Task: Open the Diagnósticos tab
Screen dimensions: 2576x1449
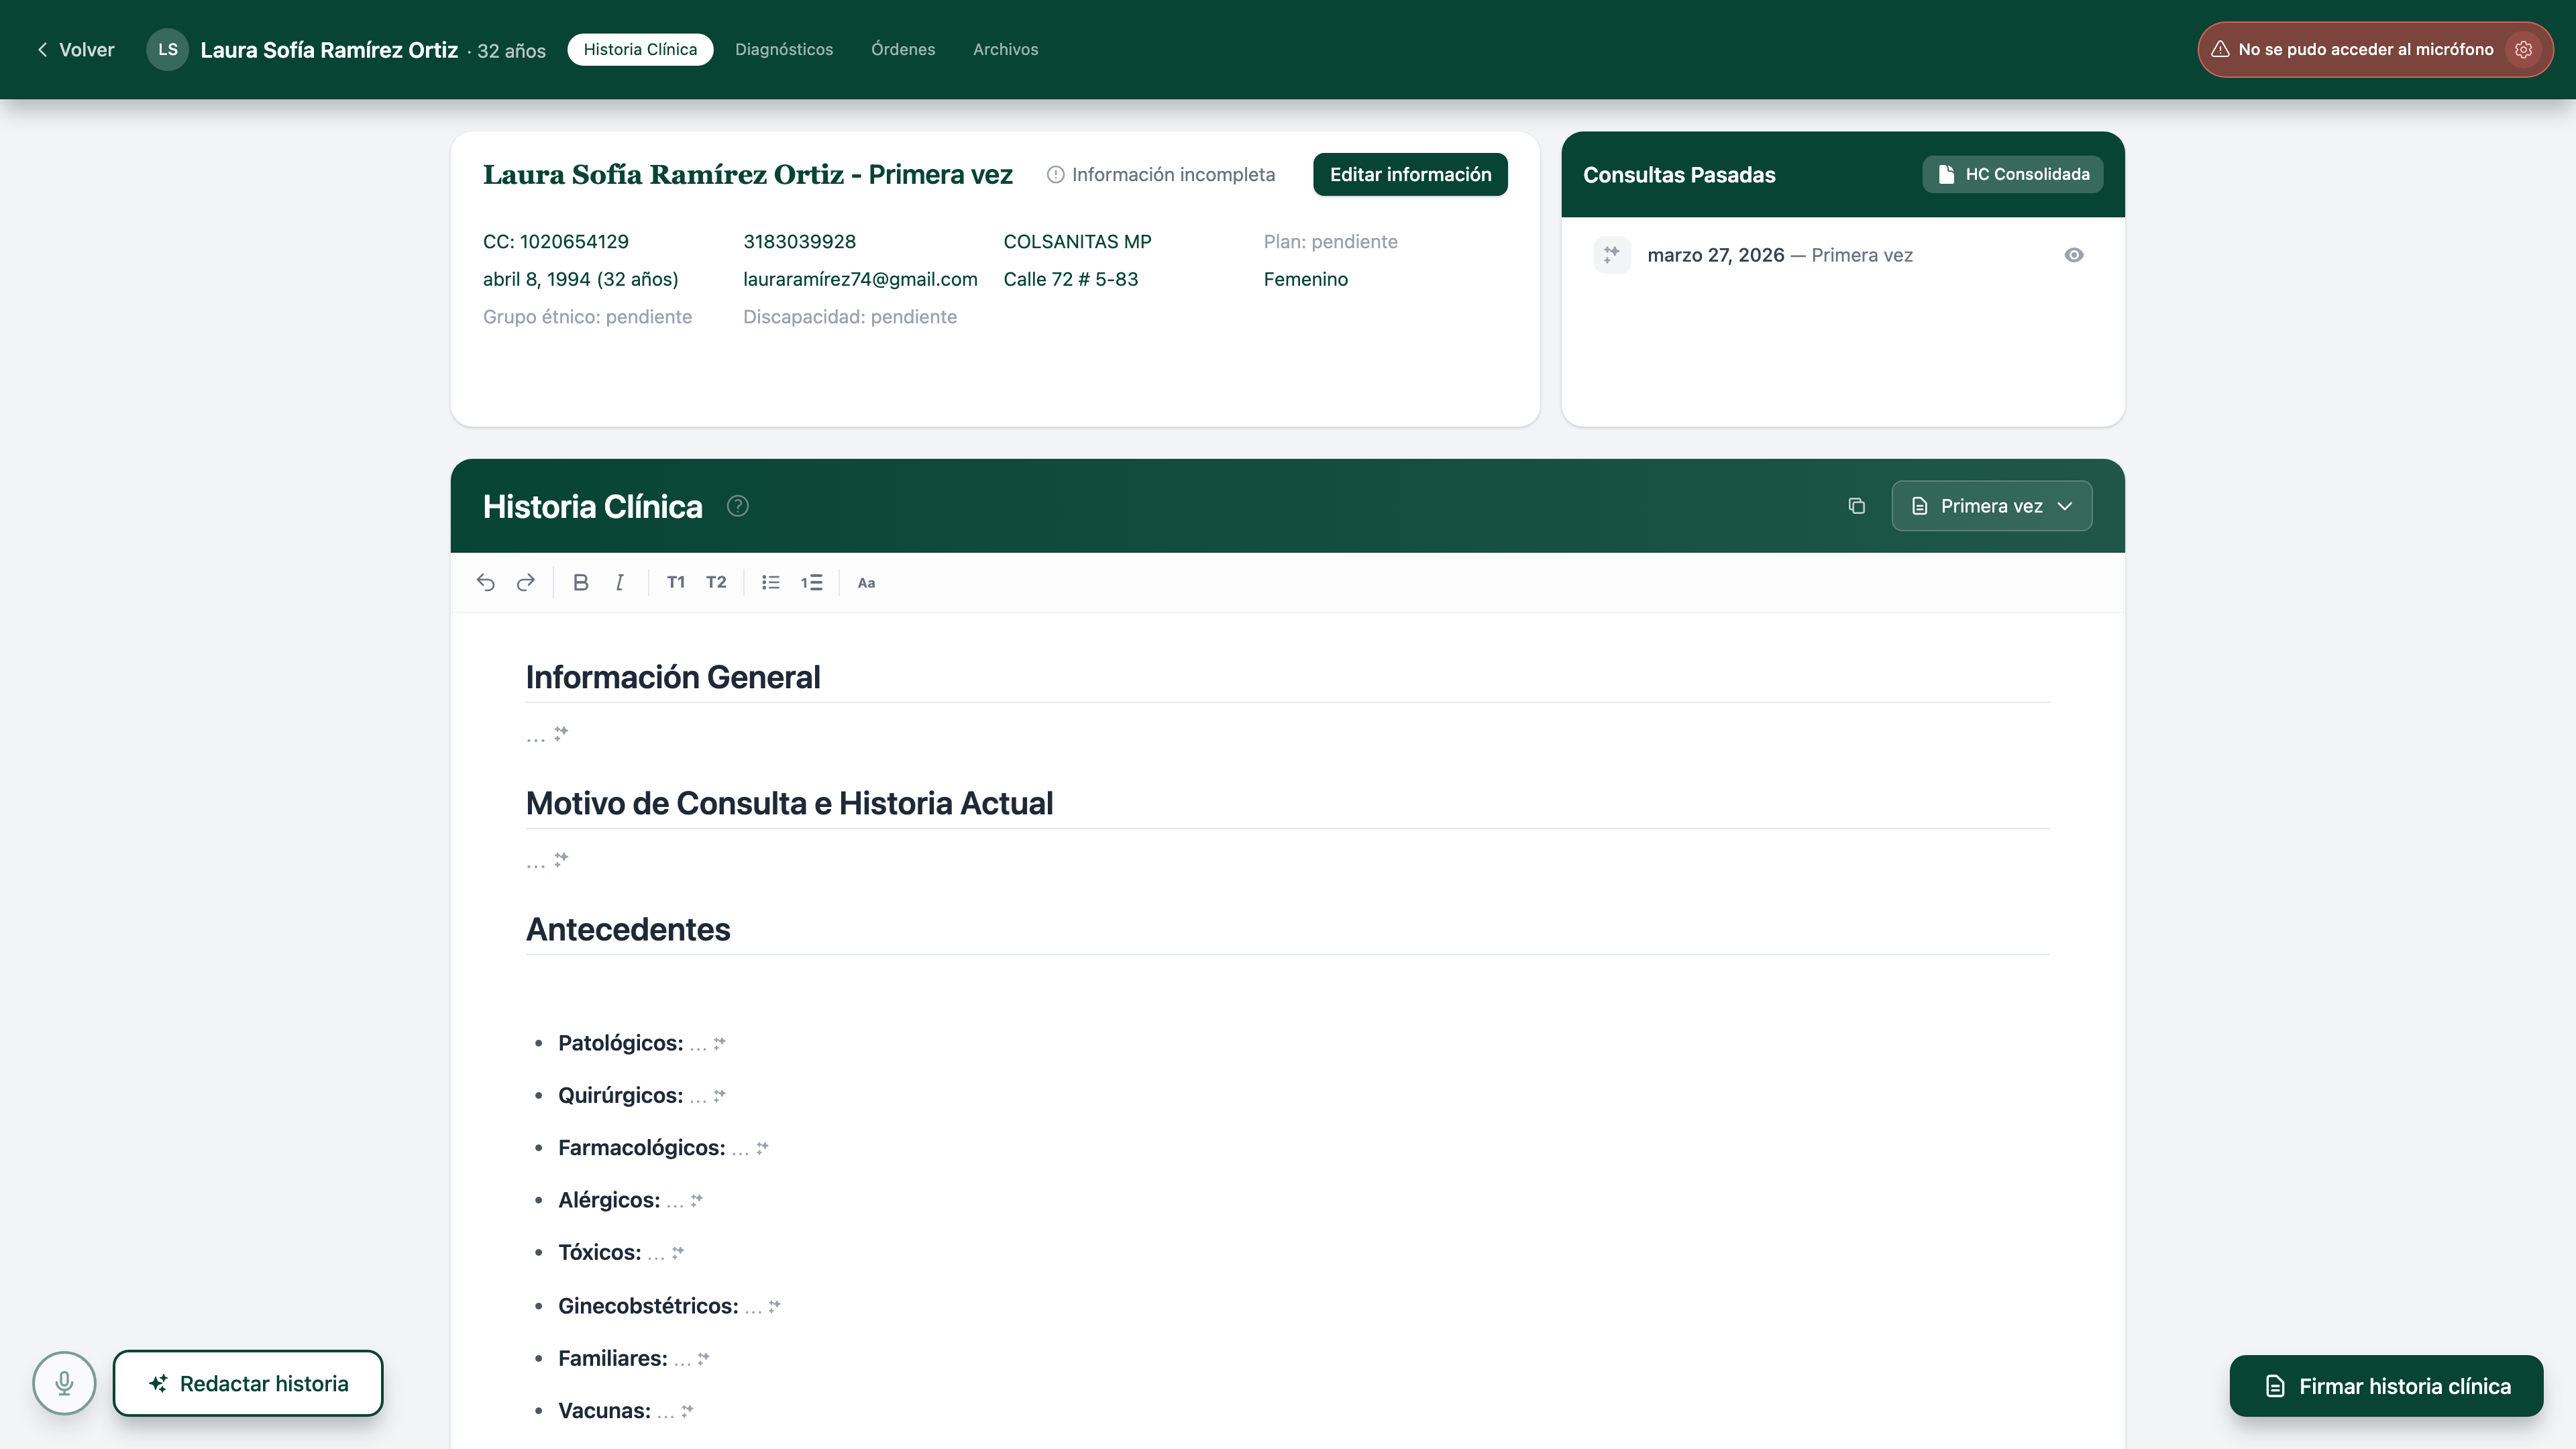Action: click(784, 49)
